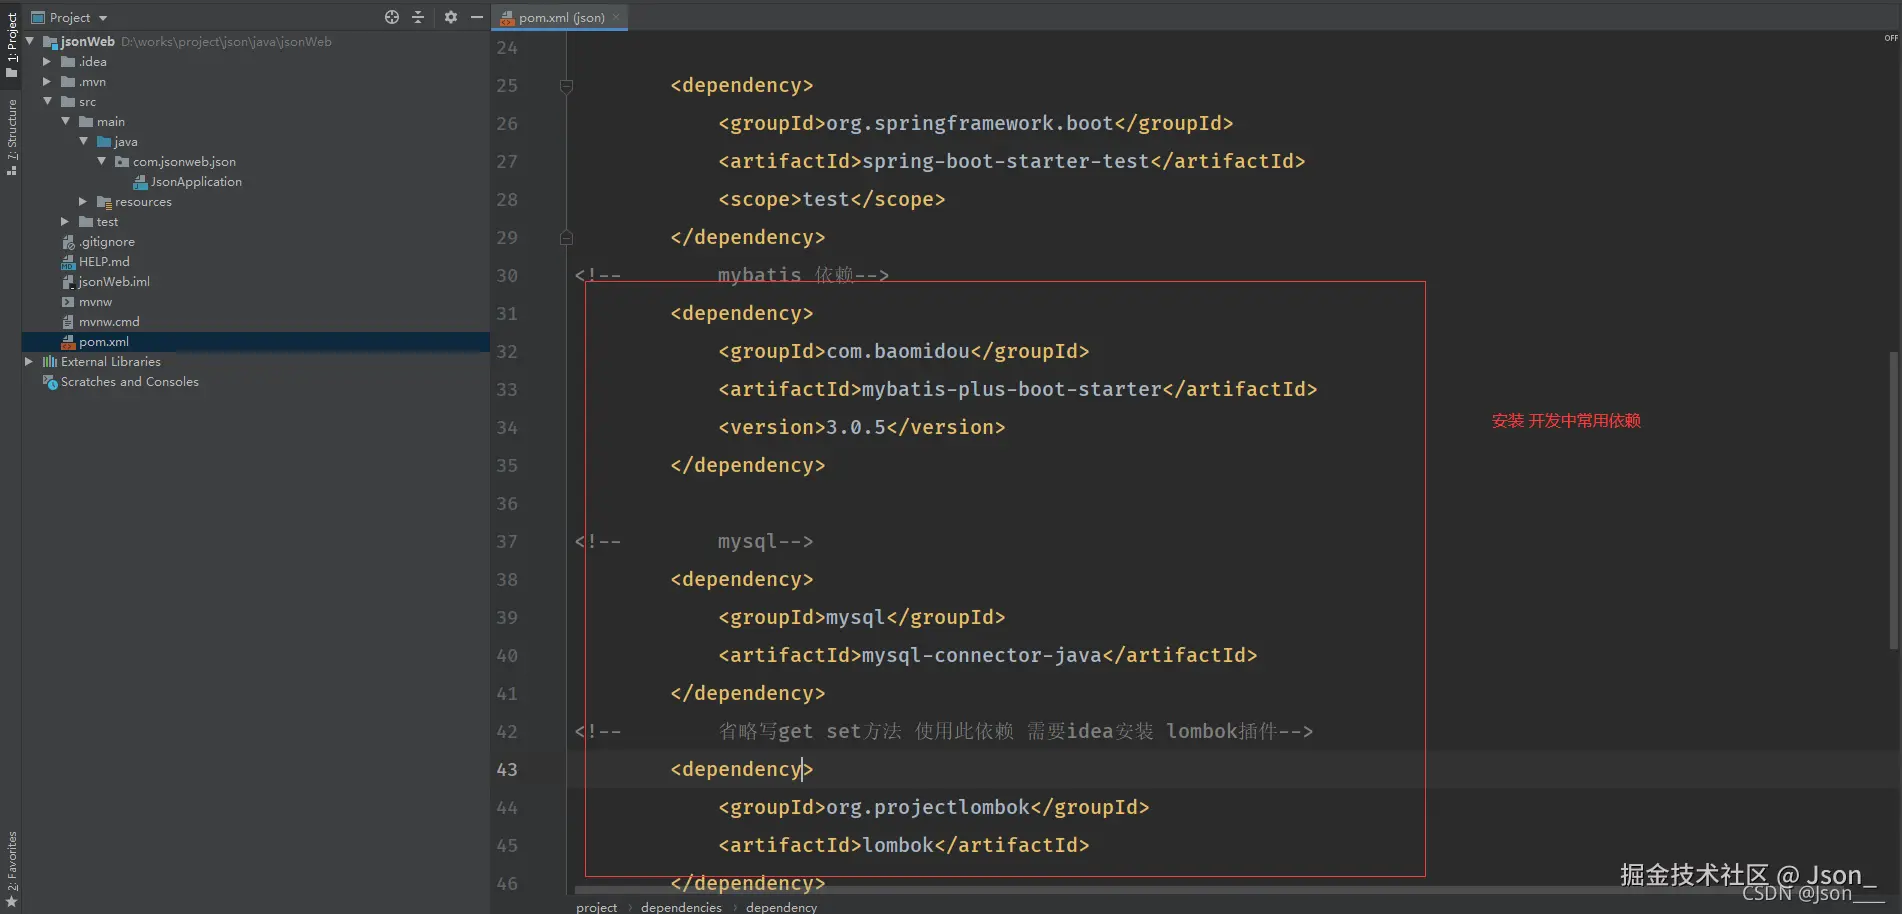The width and height of the screenshot is (1902, 914).
Task: Click the resources folder icon
Action: [x=104, y=202]
